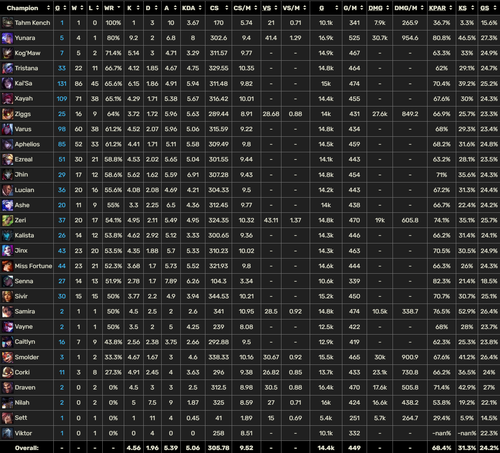Viewport: 500px width, 453px height.
Task: Click Varus champion portrait icon
Action: click(x=7, y=129)
